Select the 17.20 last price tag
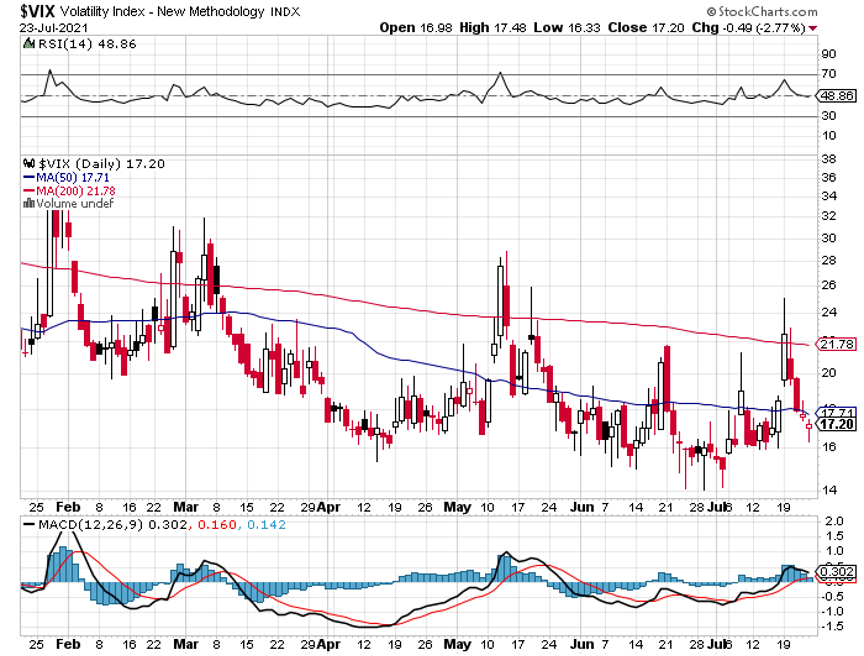Viewport: 864px width, 656px height. point(835,424)
